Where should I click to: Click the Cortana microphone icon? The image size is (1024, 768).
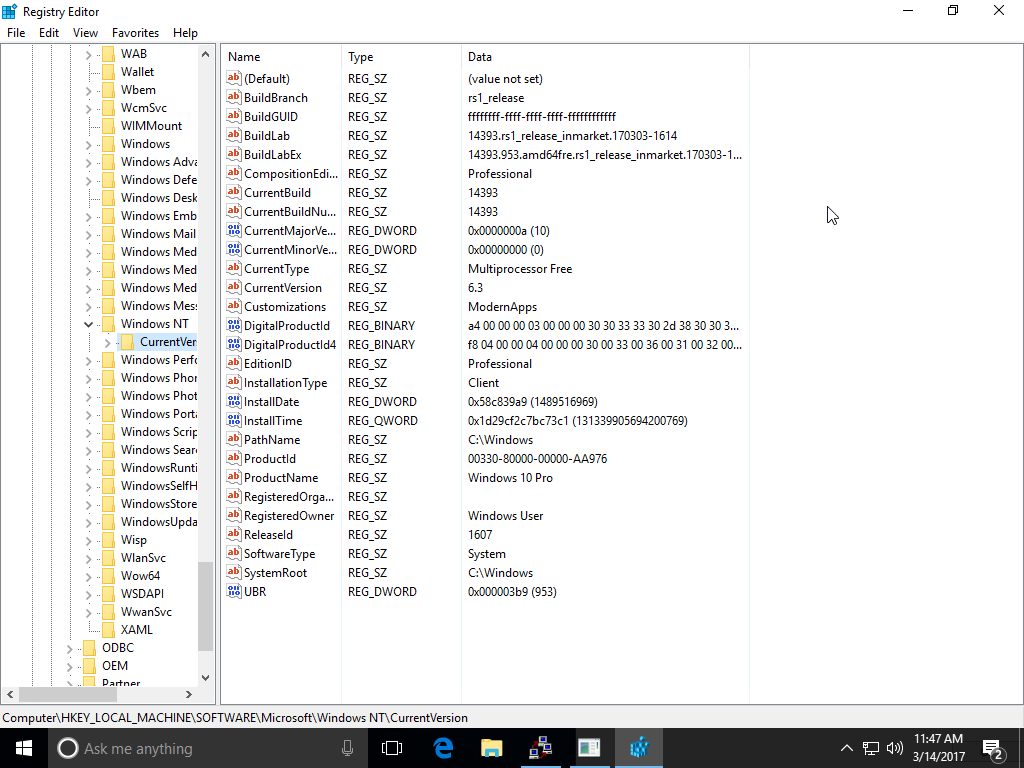[x=347, y=748]
